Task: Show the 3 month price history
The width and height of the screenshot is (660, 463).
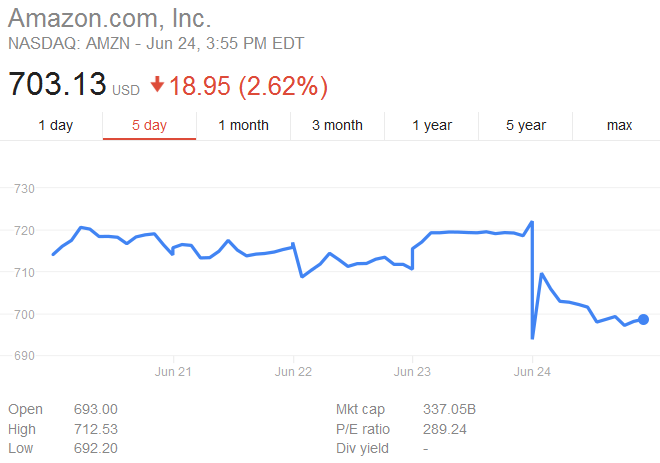Action: (x=337, y=125)
